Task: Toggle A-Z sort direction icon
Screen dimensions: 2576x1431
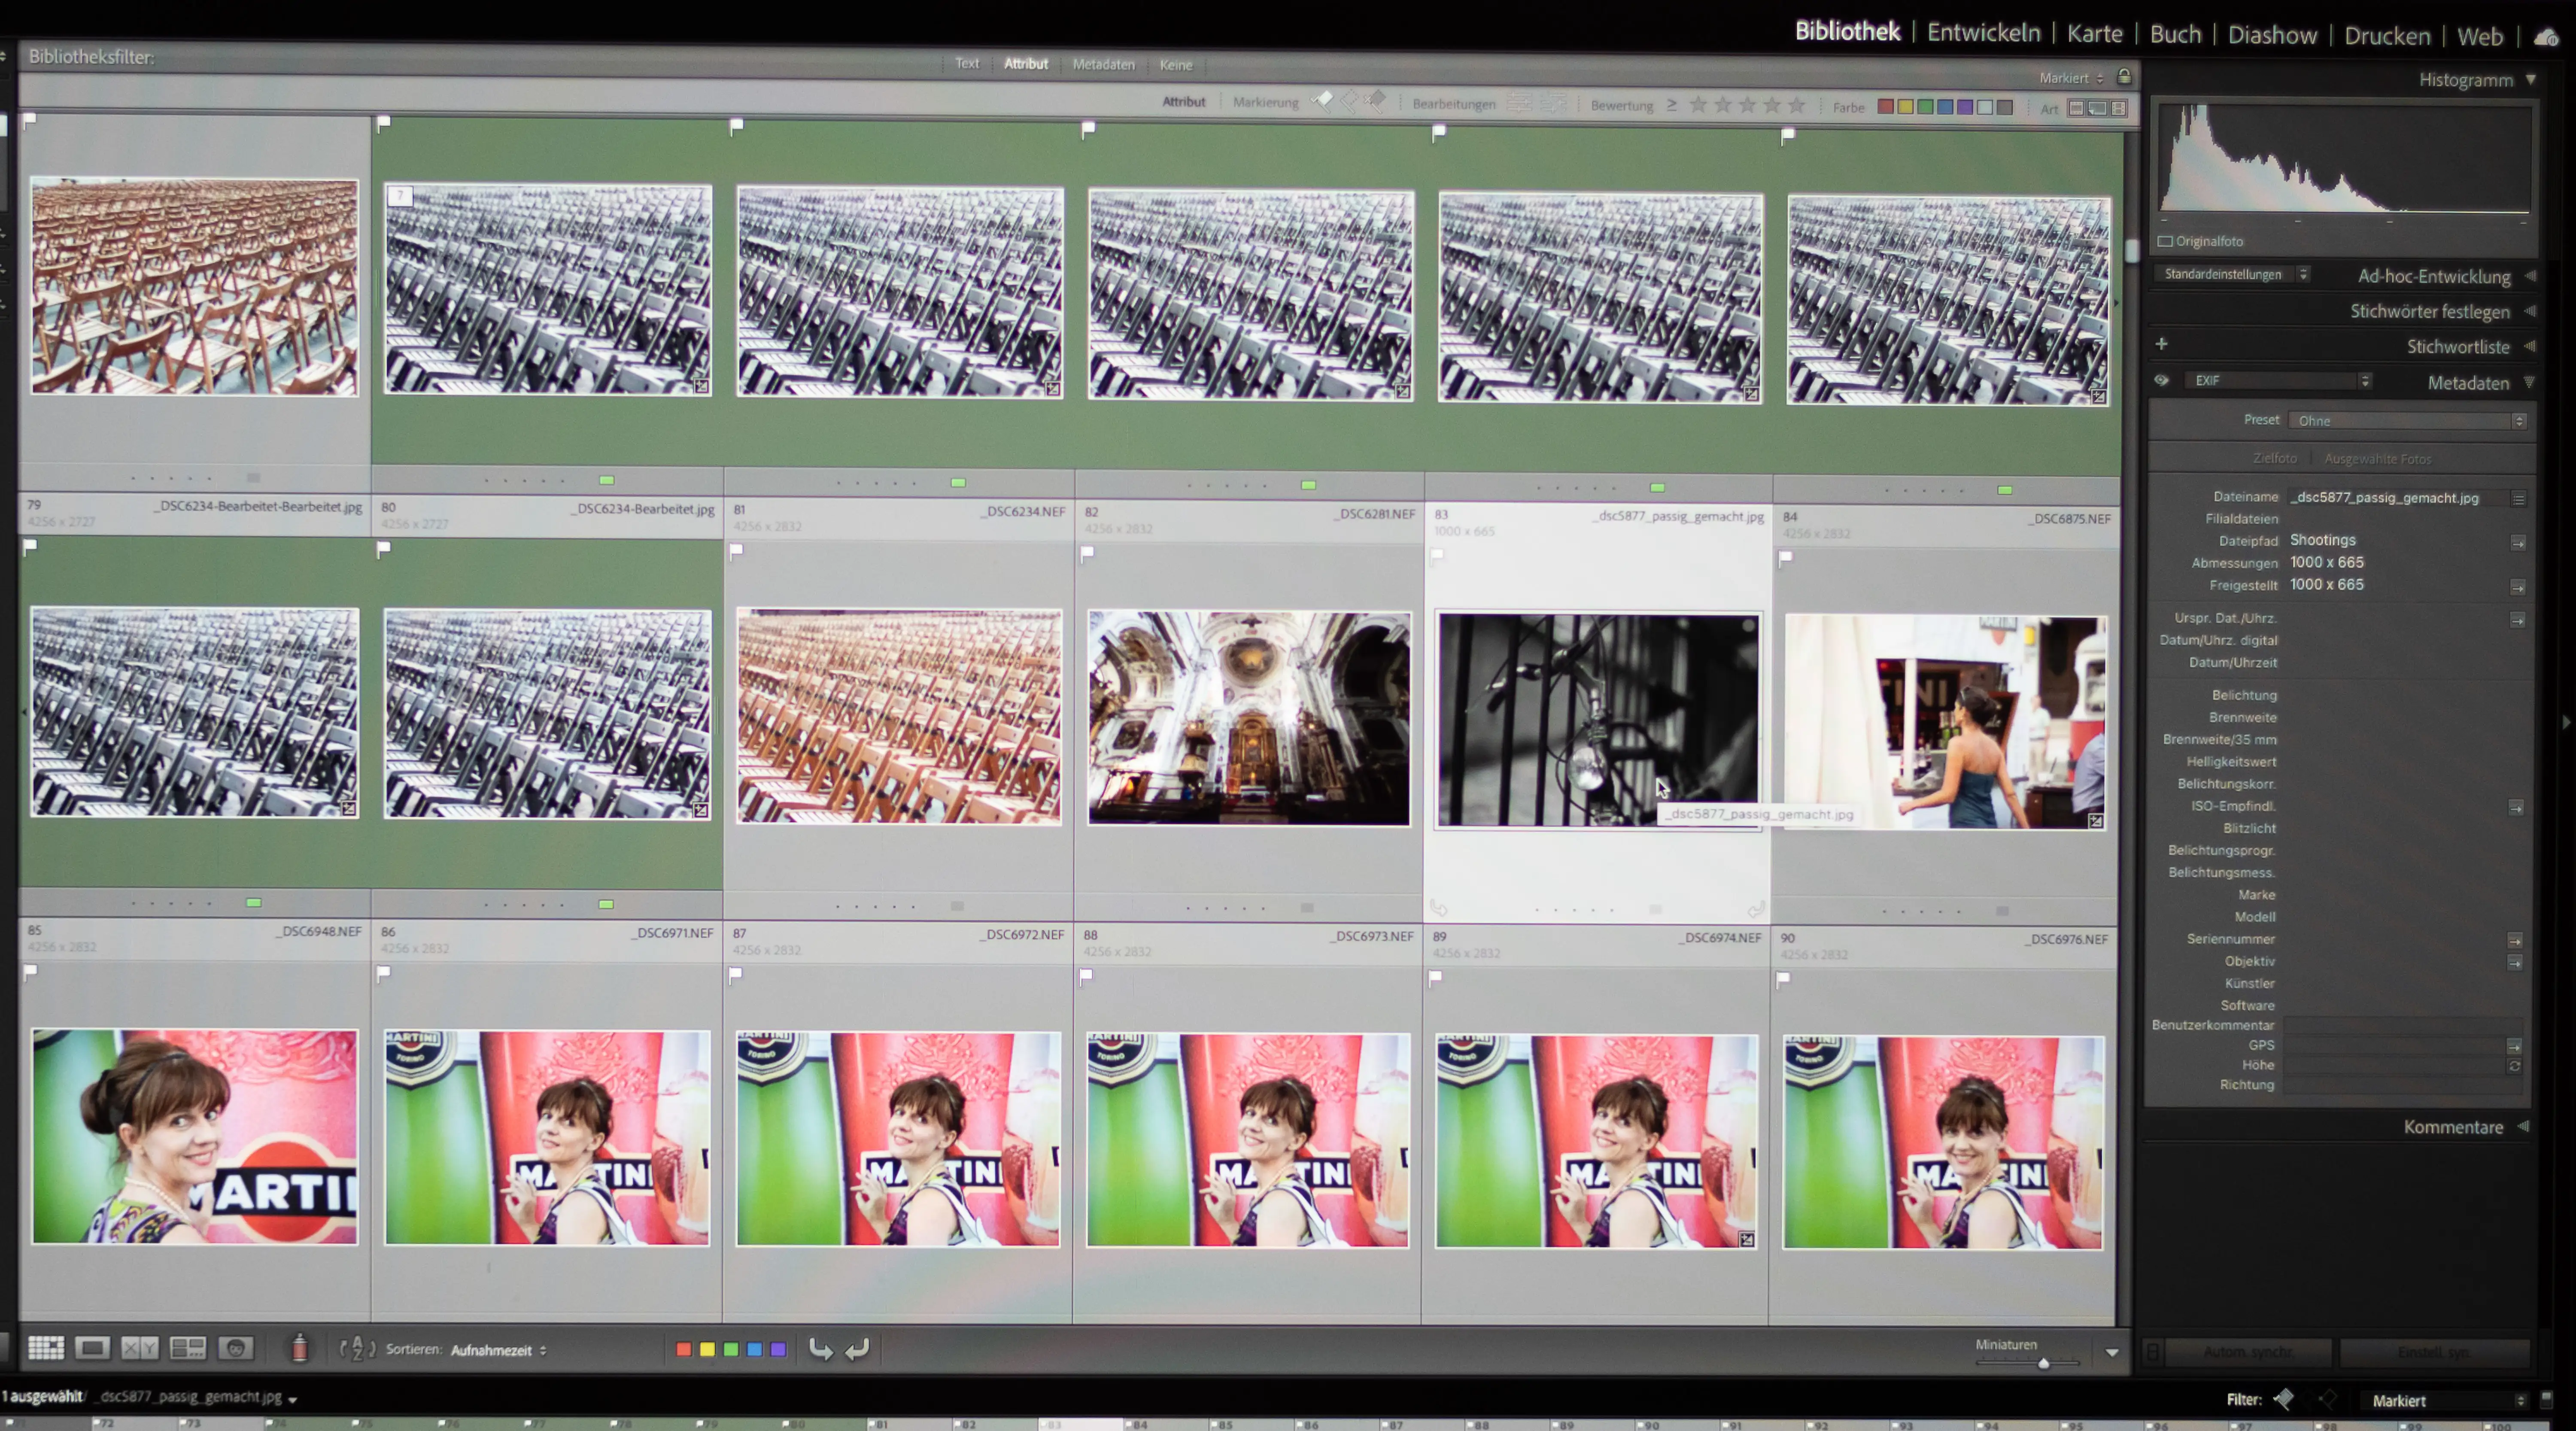Action: [x=357, y=1349]
